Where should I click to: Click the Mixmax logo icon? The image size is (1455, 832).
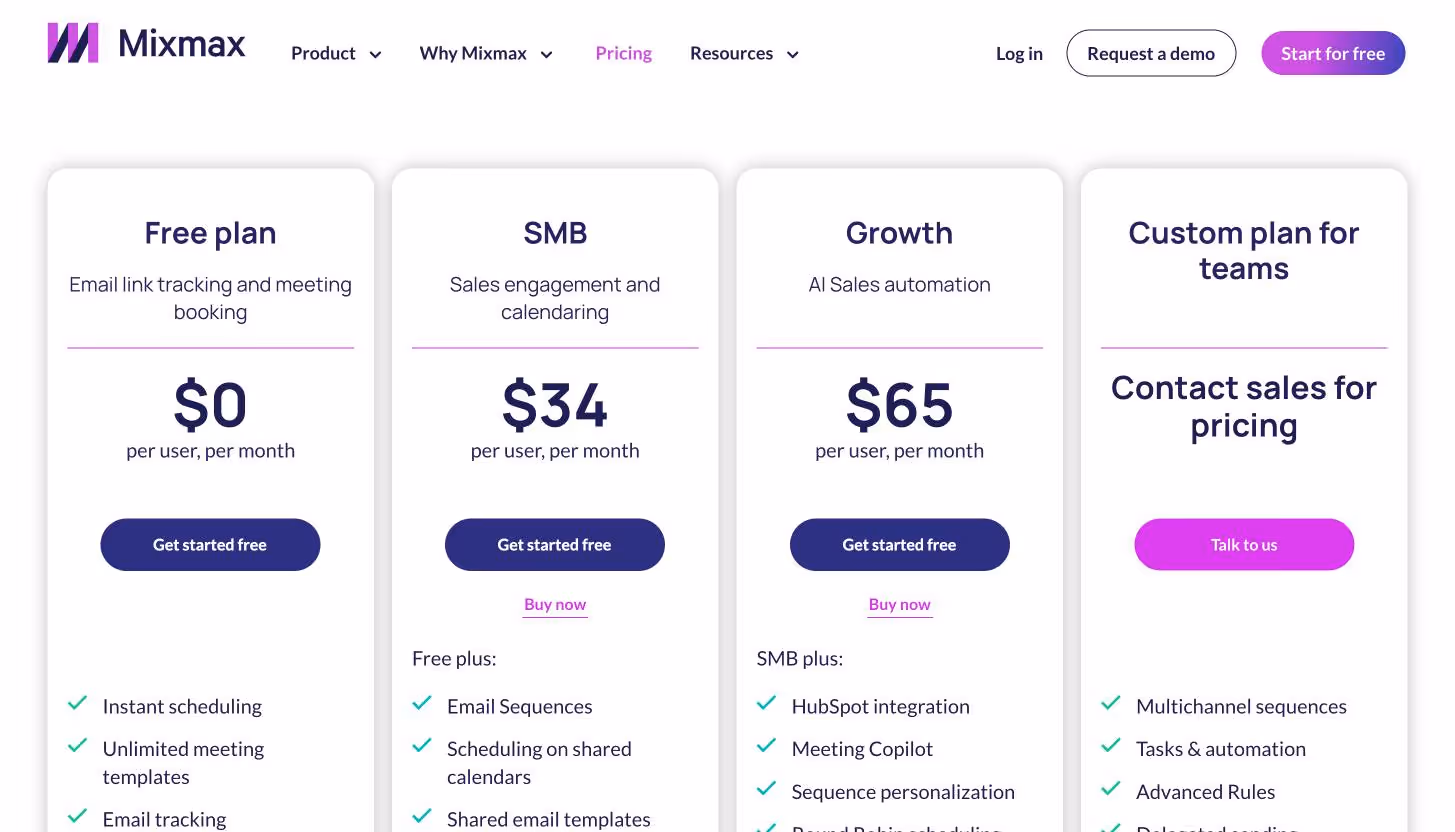coord(71,42)
